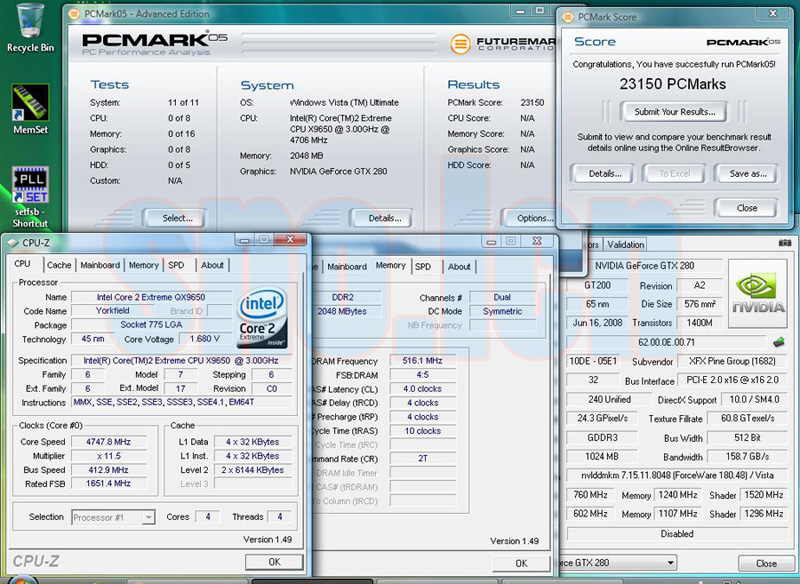Screen dimensions: 800x584
Task: Click the 23150 PCMarks score text
Action: [673, 84]
